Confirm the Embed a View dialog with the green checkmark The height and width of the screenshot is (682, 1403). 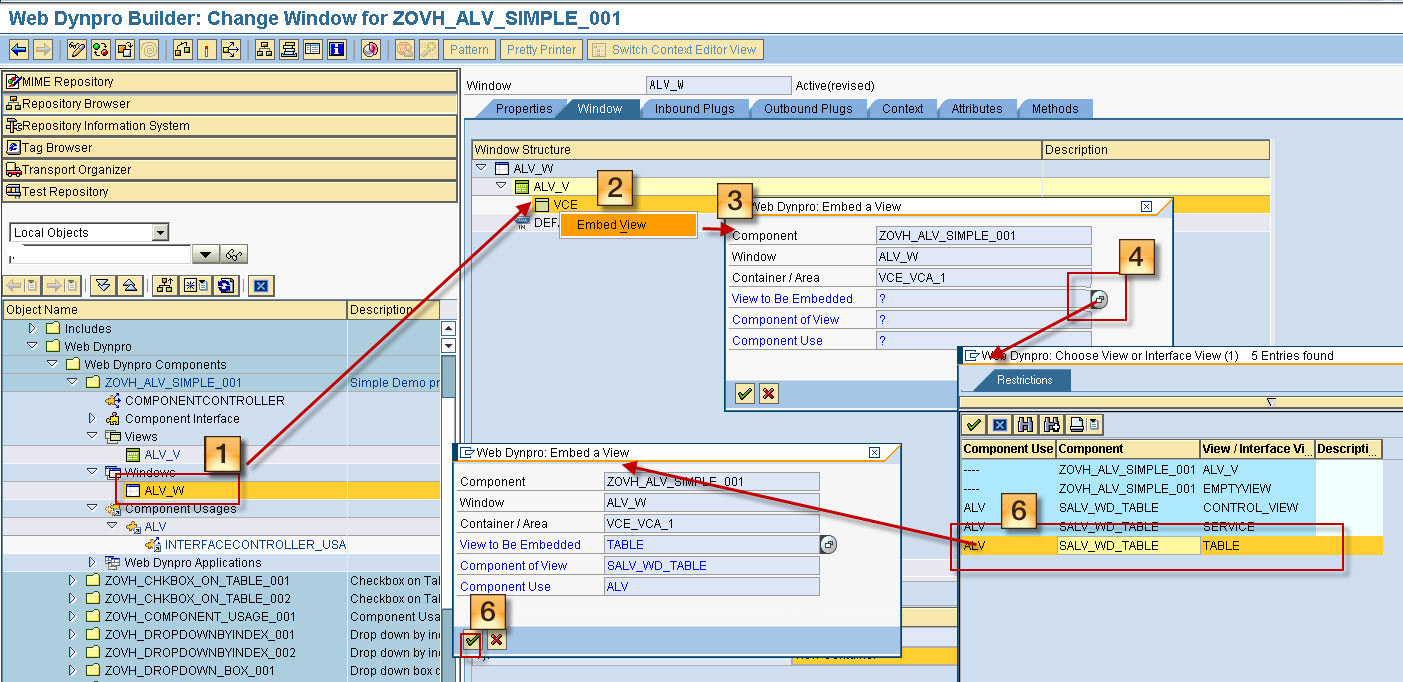click(470, 640)
